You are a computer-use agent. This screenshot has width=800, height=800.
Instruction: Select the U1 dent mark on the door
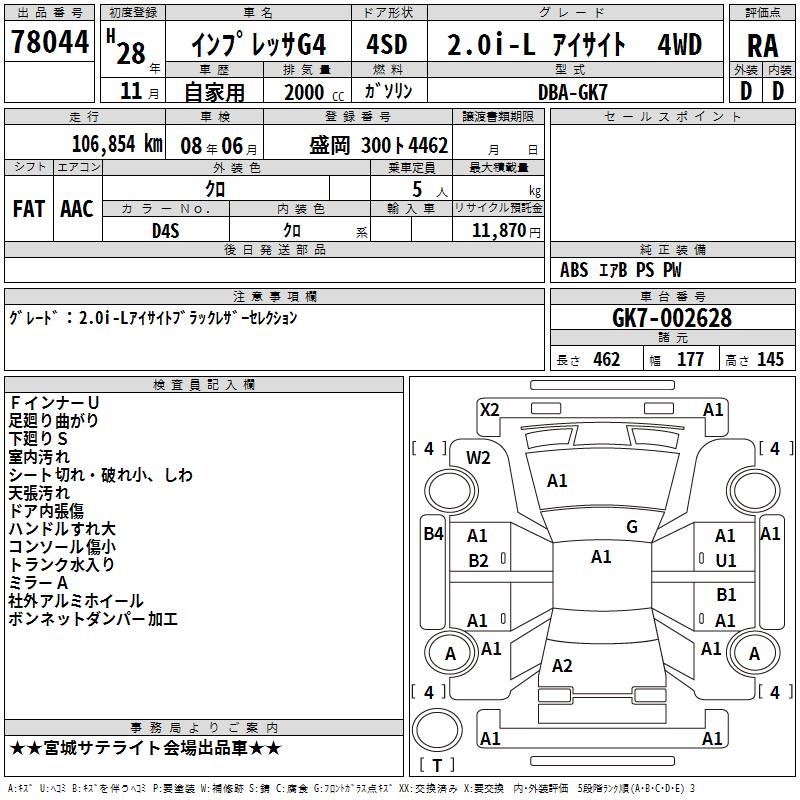point(726,561)
